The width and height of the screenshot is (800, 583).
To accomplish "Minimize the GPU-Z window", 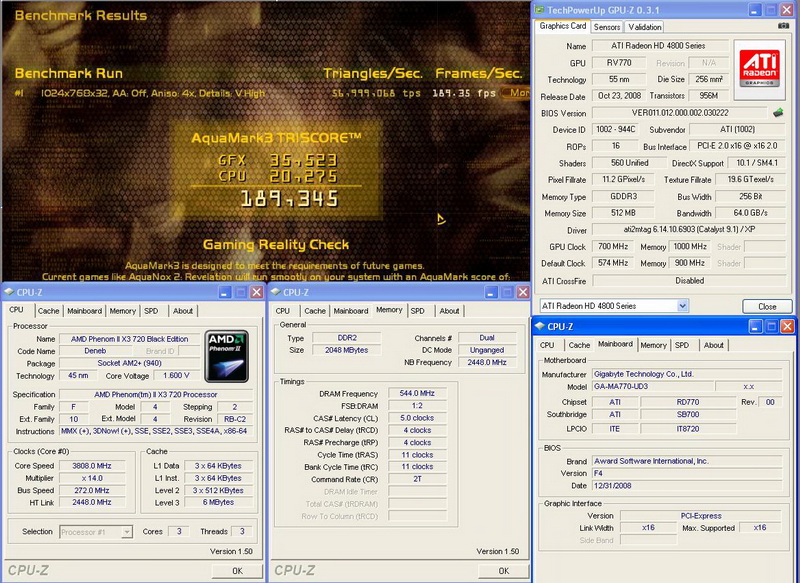I will pyautogui.click(x=755, y=10).
